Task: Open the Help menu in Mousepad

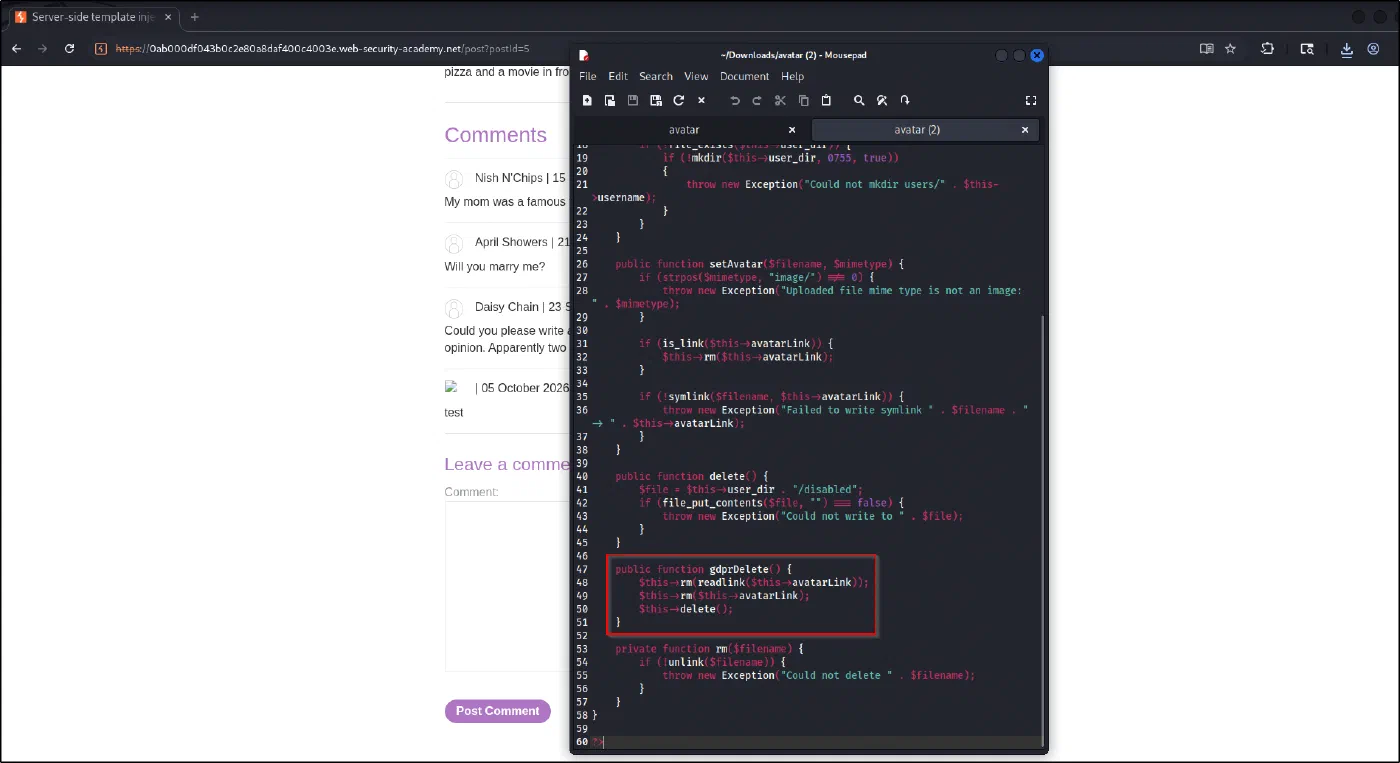Action: click(x=792, y=76)
